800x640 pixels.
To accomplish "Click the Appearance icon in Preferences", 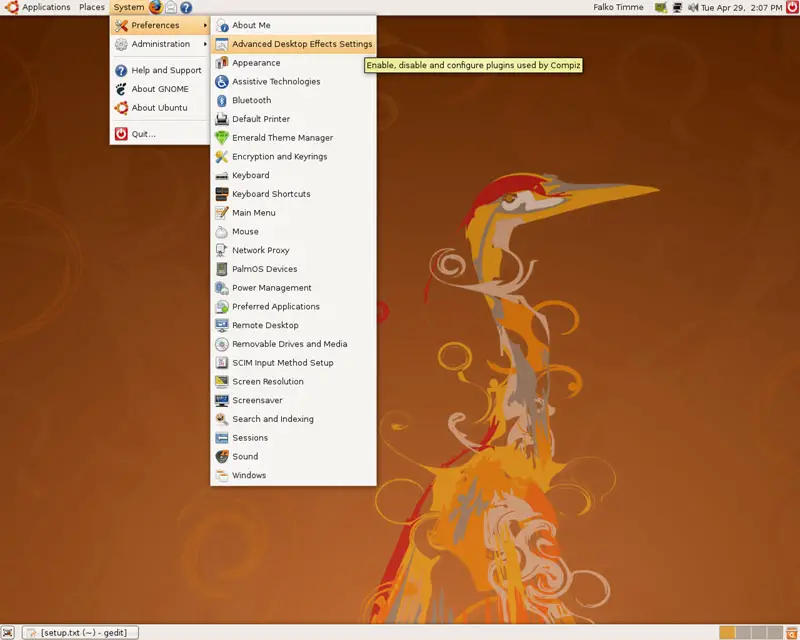I will pos(222,63).
